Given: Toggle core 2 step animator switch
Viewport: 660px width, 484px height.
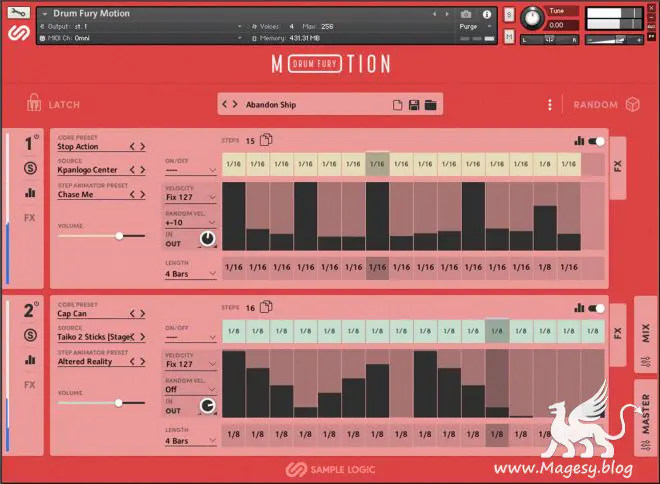Looking at the screenshot, I should tap(596, 308).
